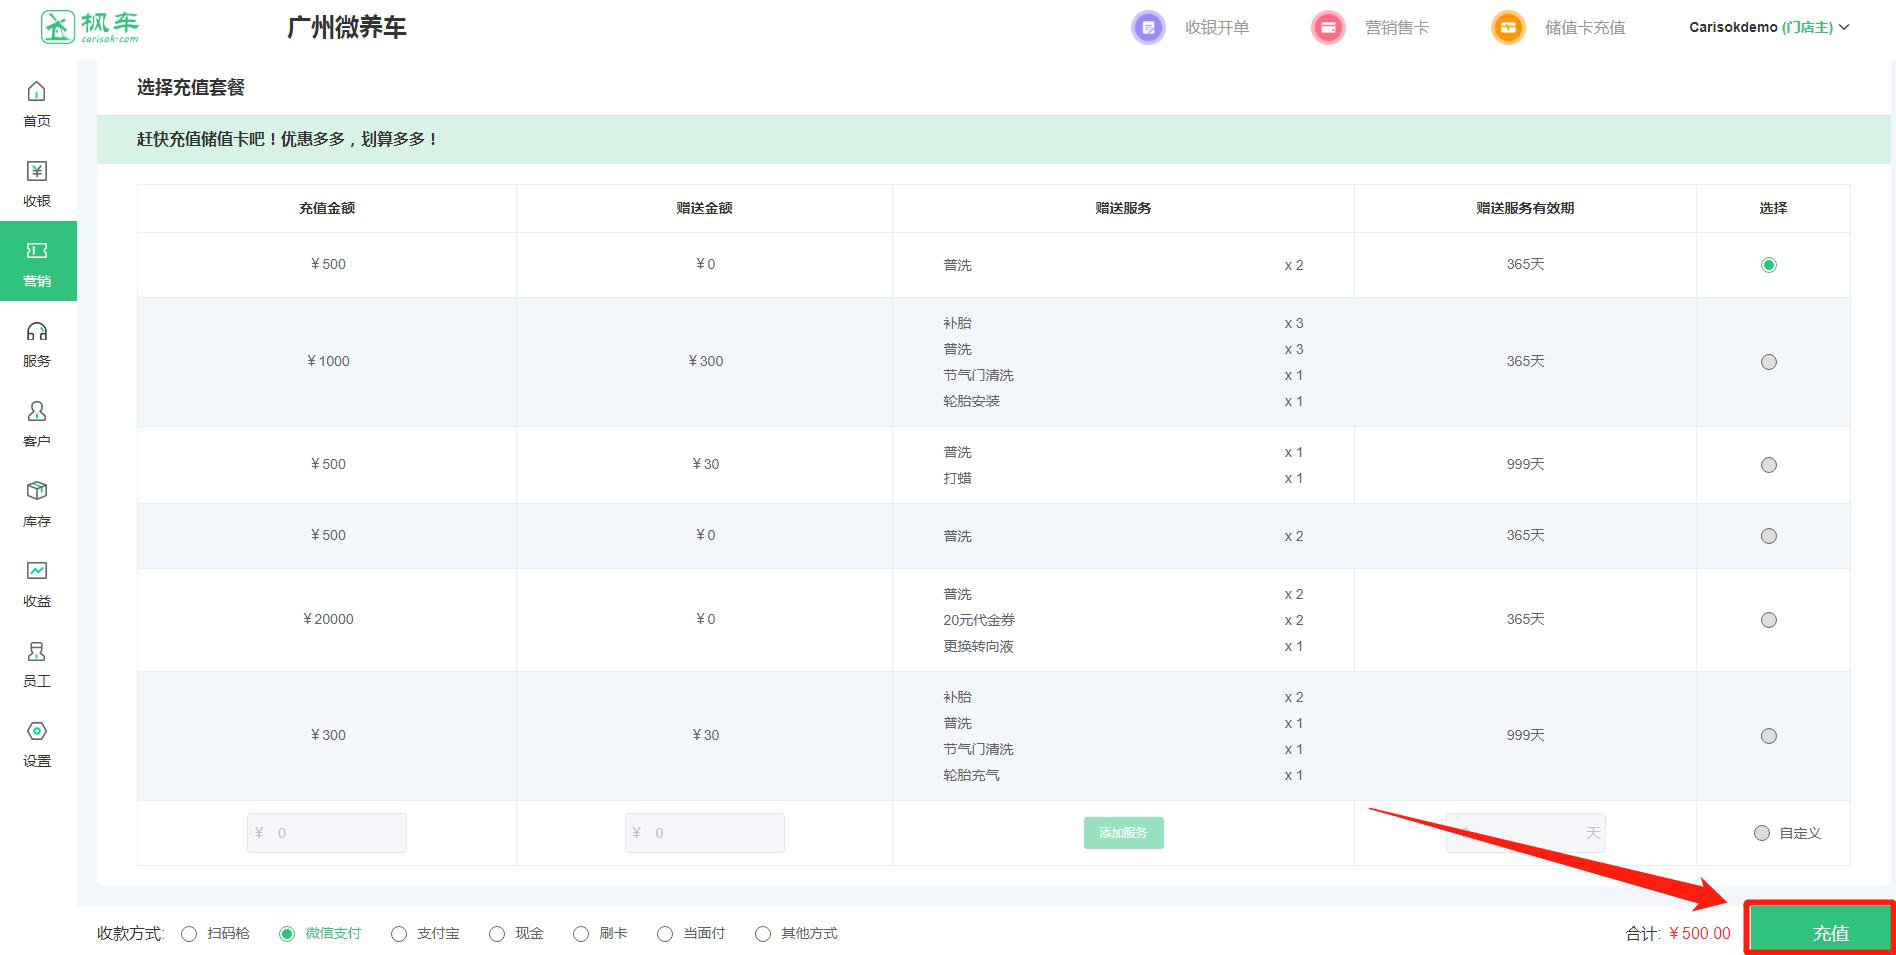
Task: Click the purple 收银开单 icon
Action: [x=1148, y=27]
